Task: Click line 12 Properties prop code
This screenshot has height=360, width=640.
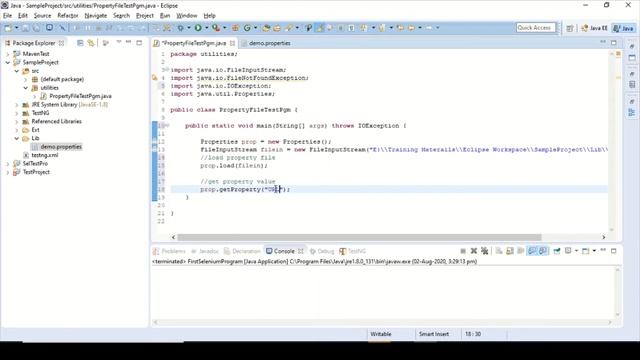Action: pos(266,142)
